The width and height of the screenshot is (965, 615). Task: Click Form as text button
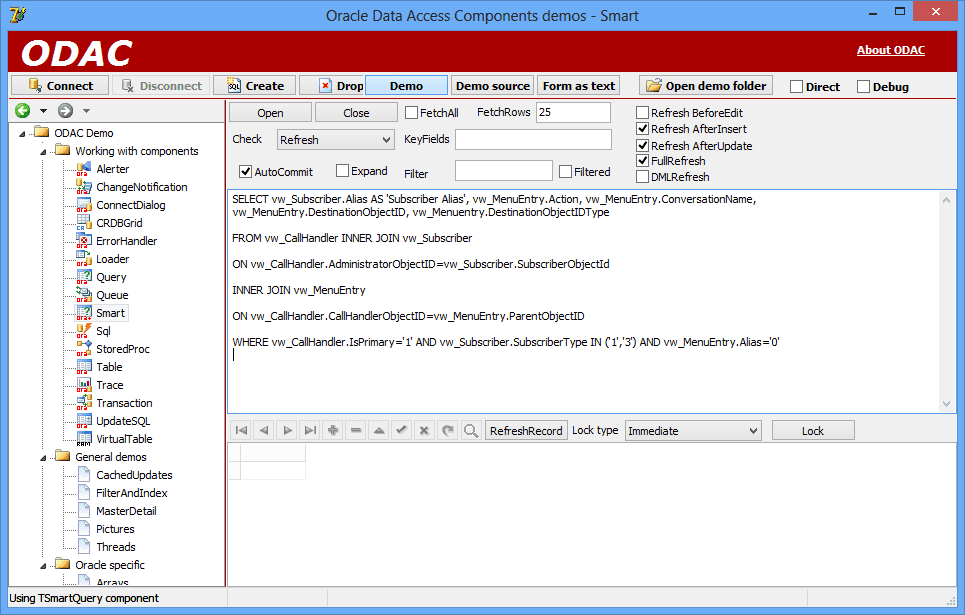point(579,86)
